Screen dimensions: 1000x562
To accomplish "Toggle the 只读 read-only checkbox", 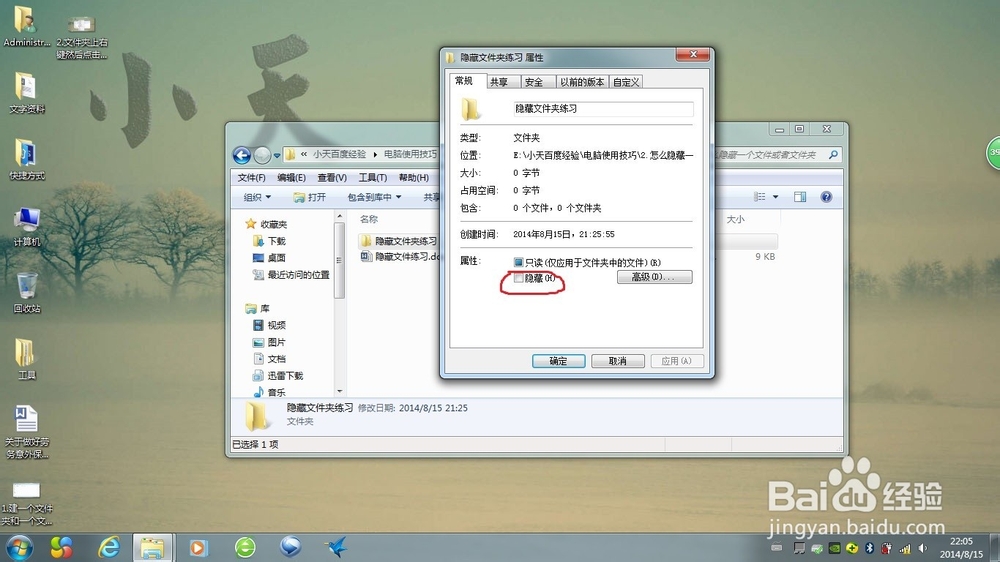I will [518, 262].
